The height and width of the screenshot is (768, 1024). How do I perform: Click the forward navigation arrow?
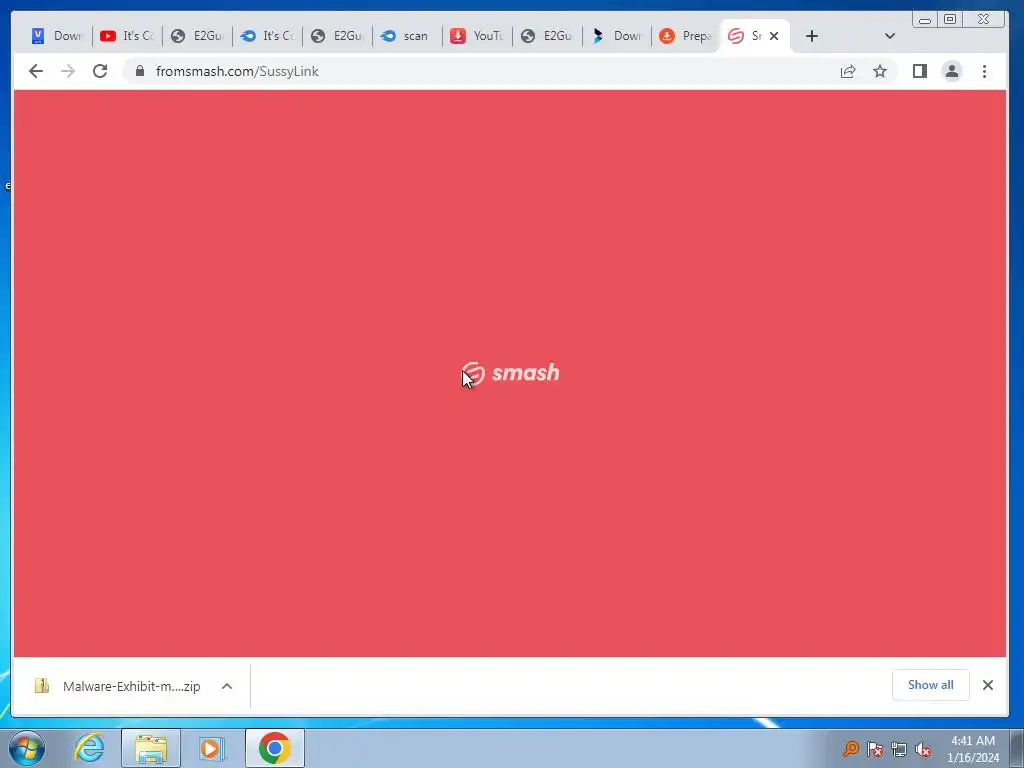(x=68, y=71)
